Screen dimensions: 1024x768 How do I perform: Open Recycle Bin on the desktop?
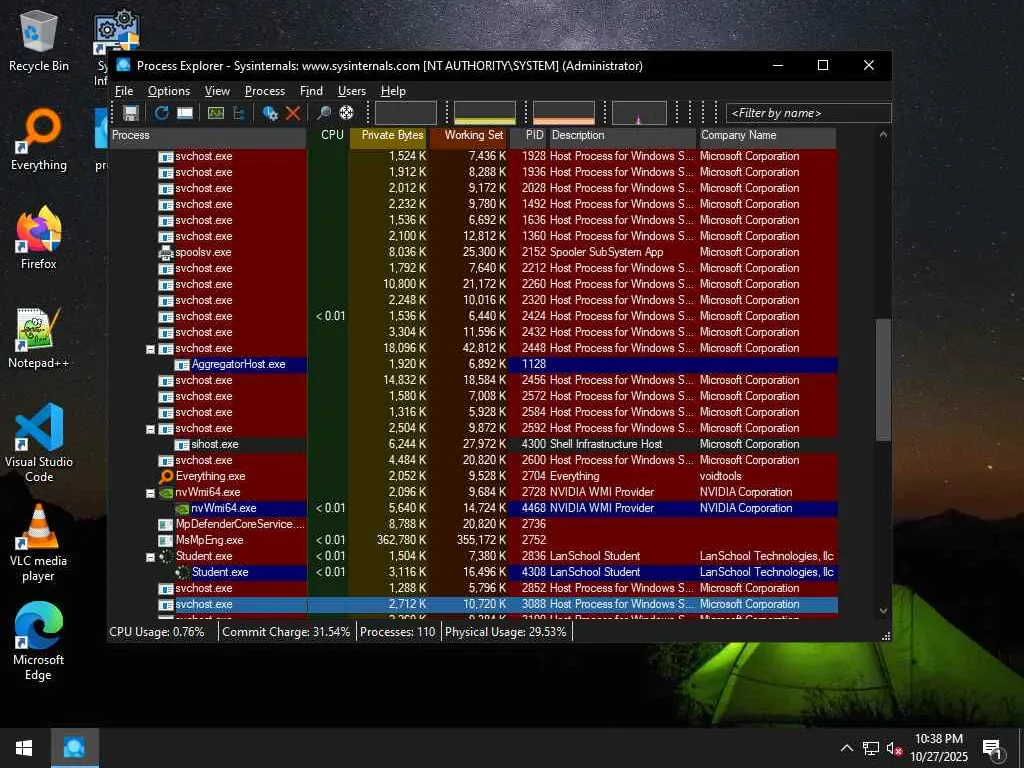[x=39, y=40]
